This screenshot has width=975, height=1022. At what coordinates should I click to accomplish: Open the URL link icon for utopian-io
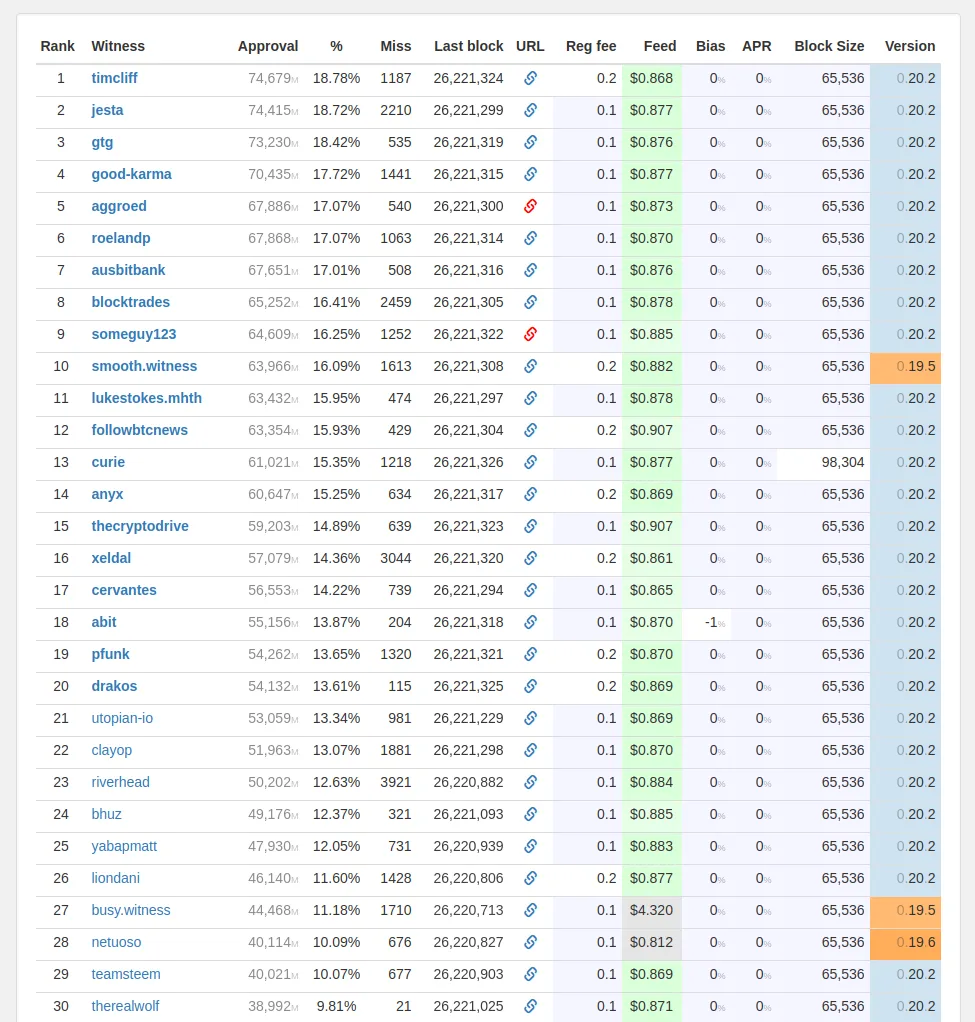(x=531, y=718)
